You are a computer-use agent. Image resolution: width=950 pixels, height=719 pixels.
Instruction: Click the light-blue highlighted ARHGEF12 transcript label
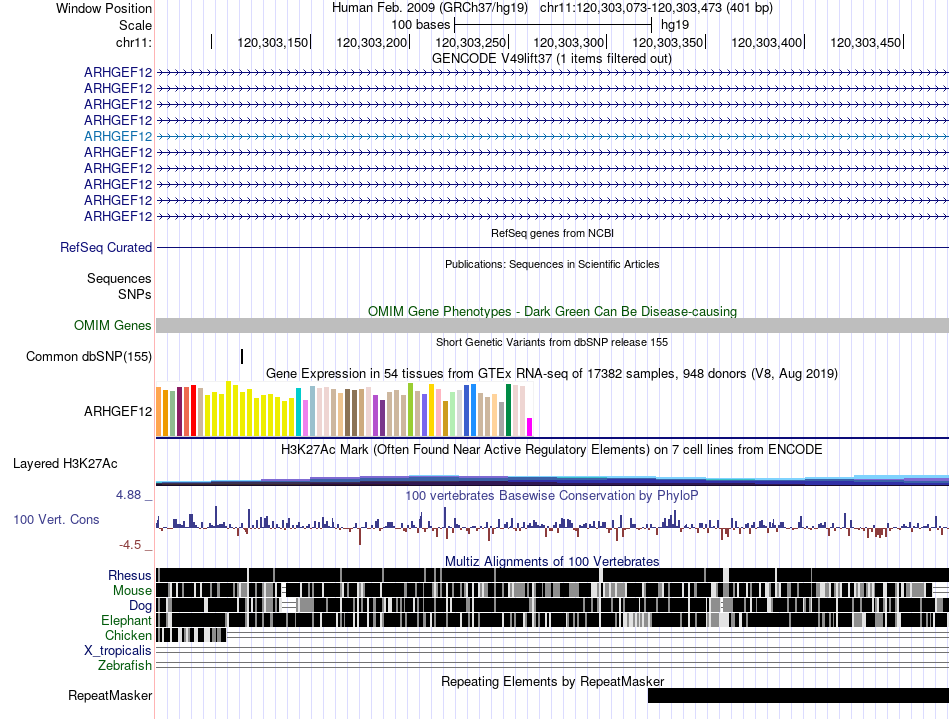pos(118,136)
